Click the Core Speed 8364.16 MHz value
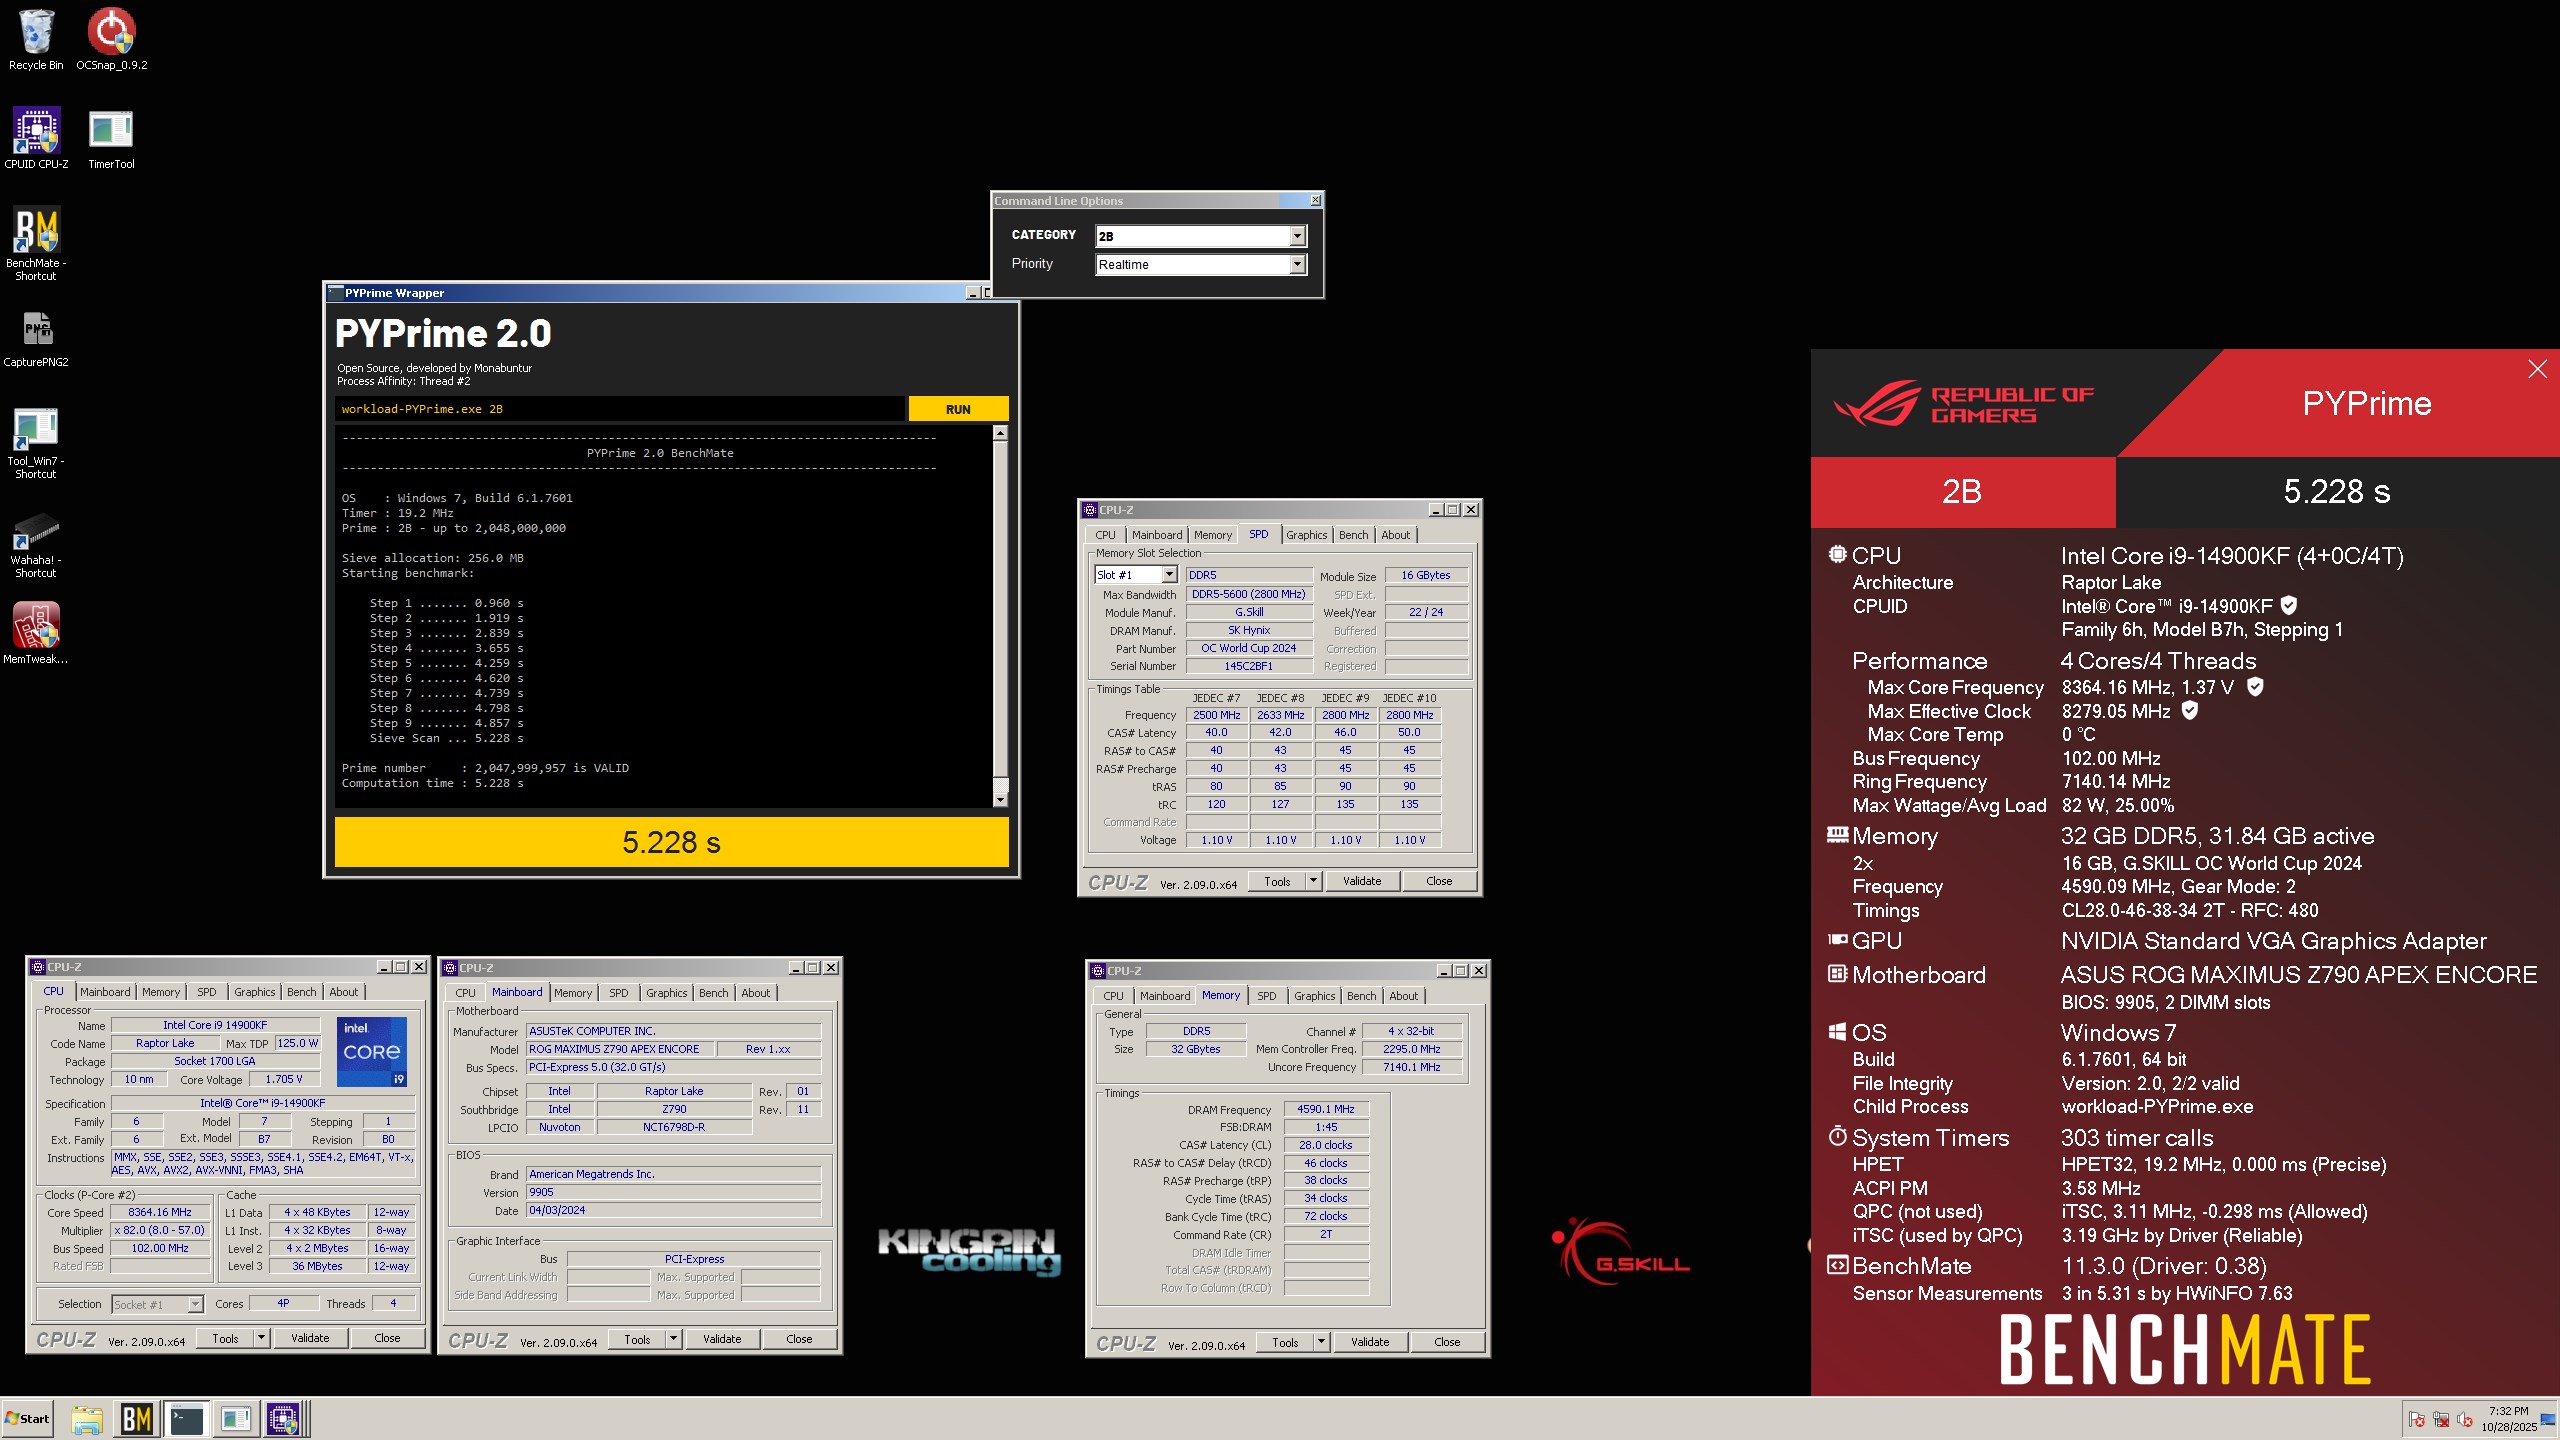The width and height of the screenshot is (2560, 1440). pyautogui.click(x=160, y=1212)
